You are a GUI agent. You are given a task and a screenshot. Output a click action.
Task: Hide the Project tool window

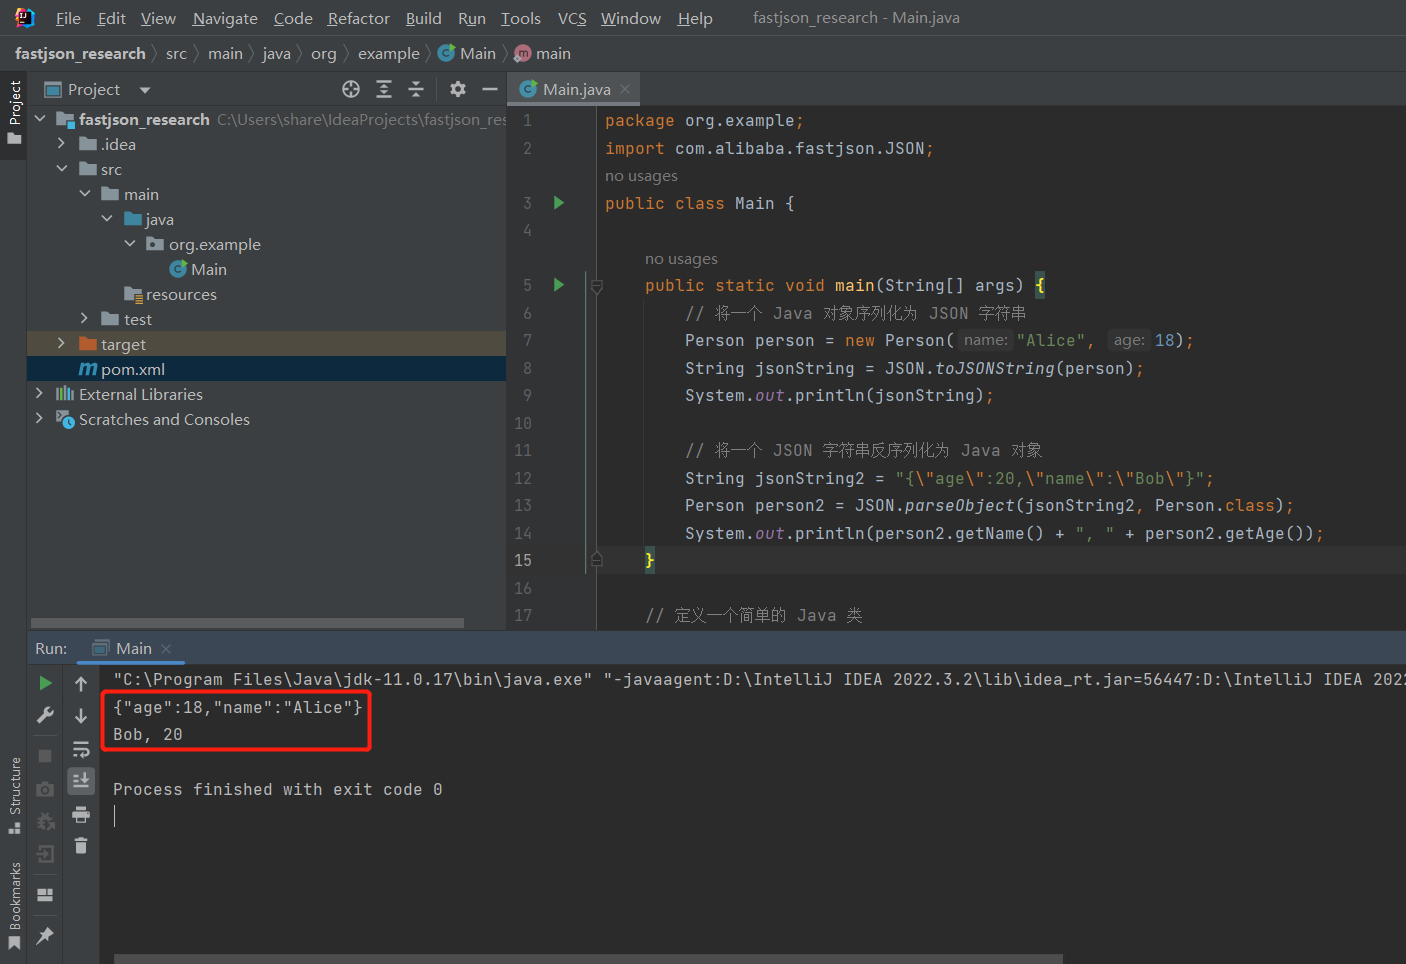point(490,89)
